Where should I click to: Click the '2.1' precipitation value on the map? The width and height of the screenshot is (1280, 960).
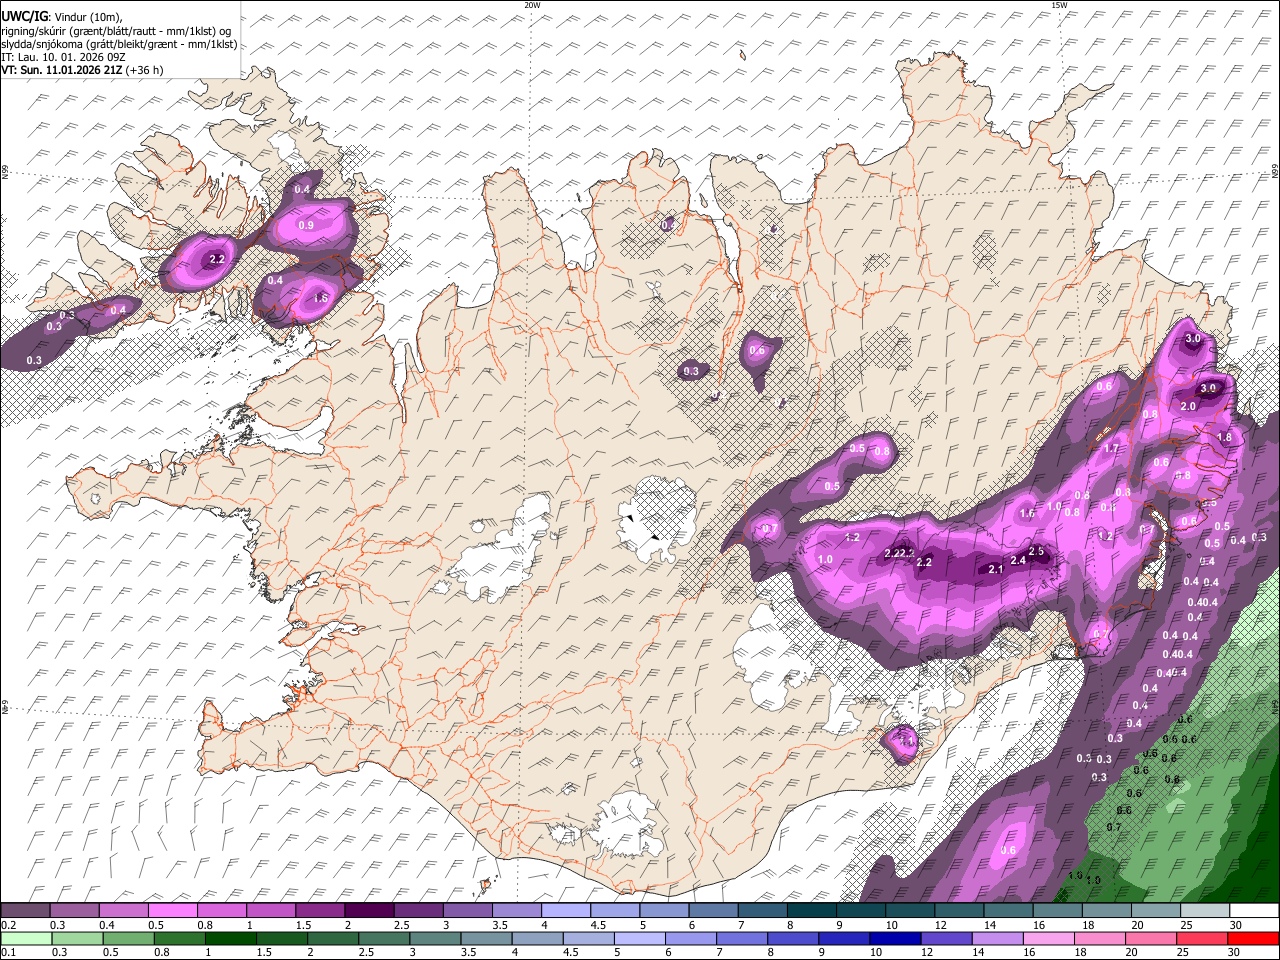coord(995,569)
